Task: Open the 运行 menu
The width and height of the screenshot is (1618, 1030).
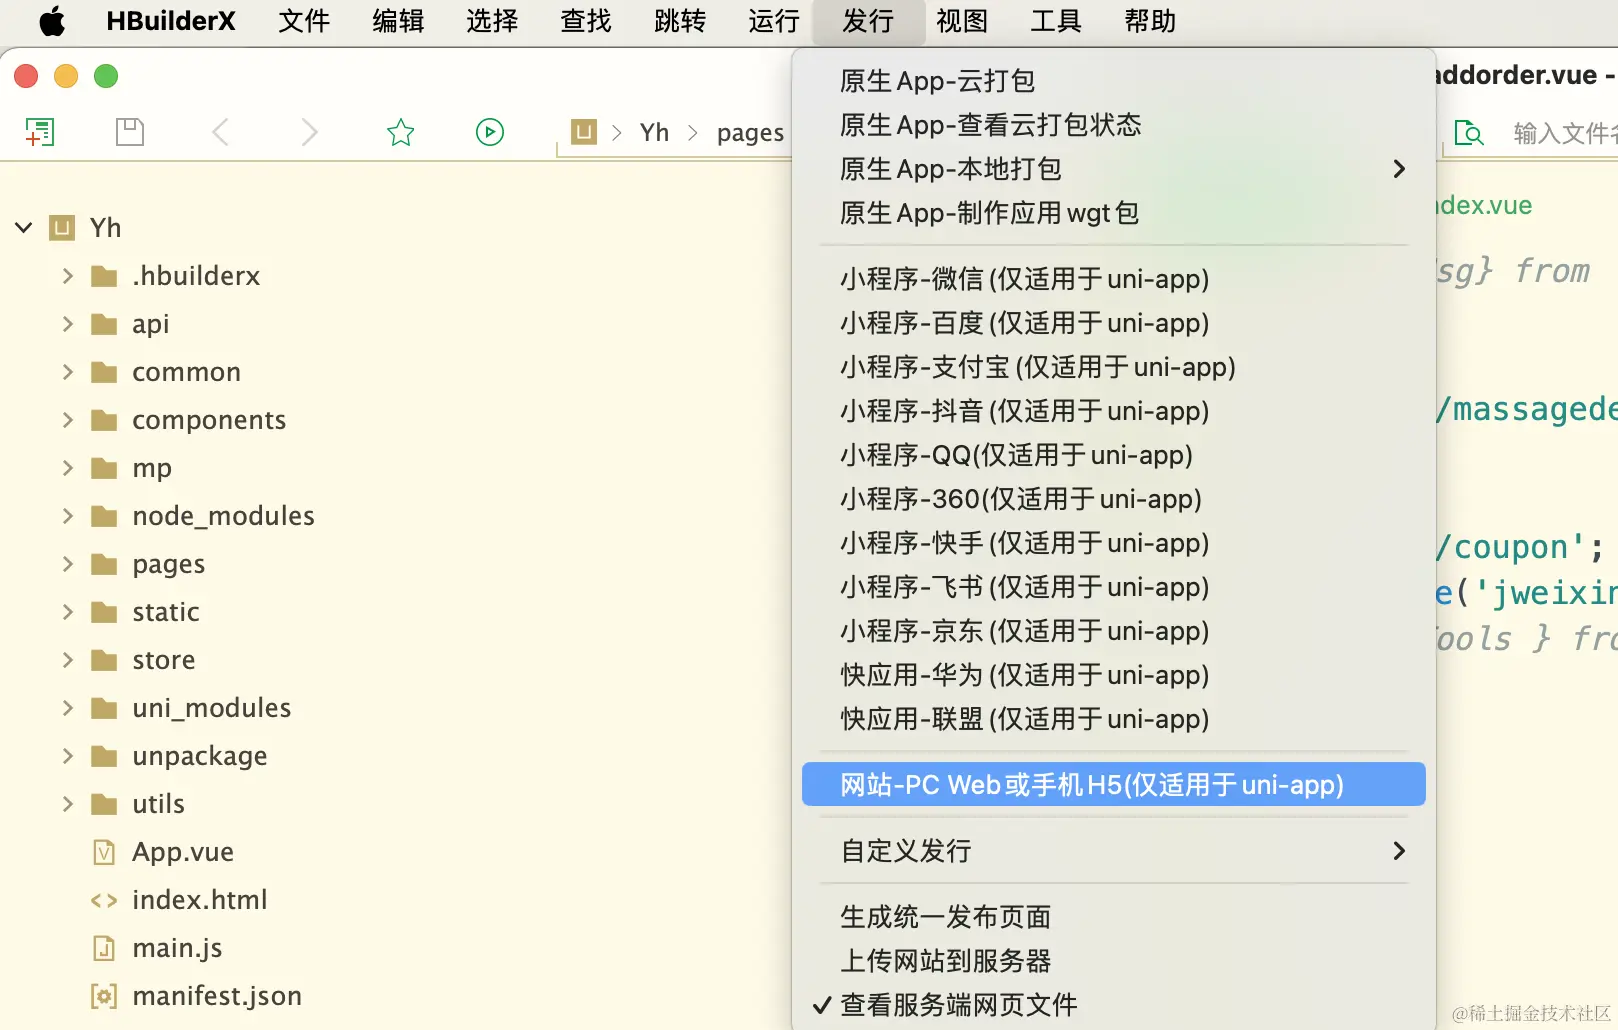Action: pos(774,21)
